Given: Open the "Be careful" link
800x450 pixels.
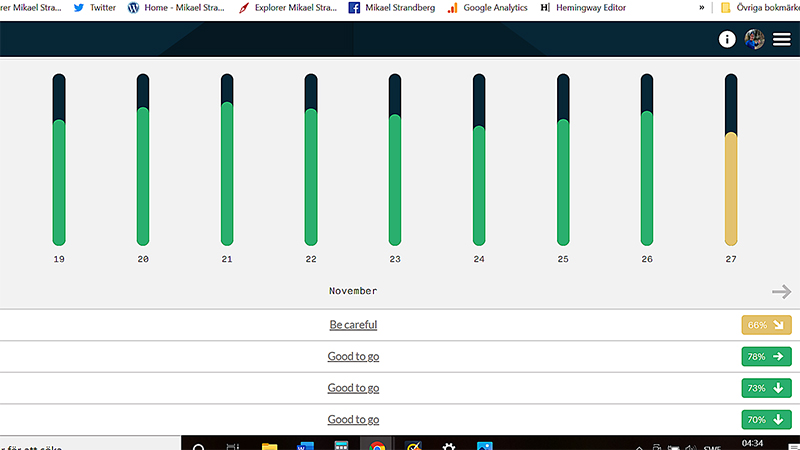Looking at the screenshot, I should (x=353, y=325).
